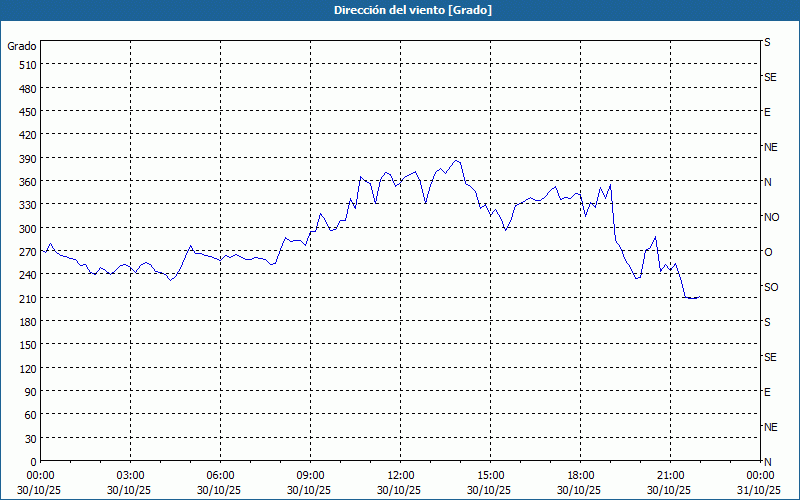Screen dimensions: 800x500
Task: Pick the "180" degree axis label
Action: [29, 322]
